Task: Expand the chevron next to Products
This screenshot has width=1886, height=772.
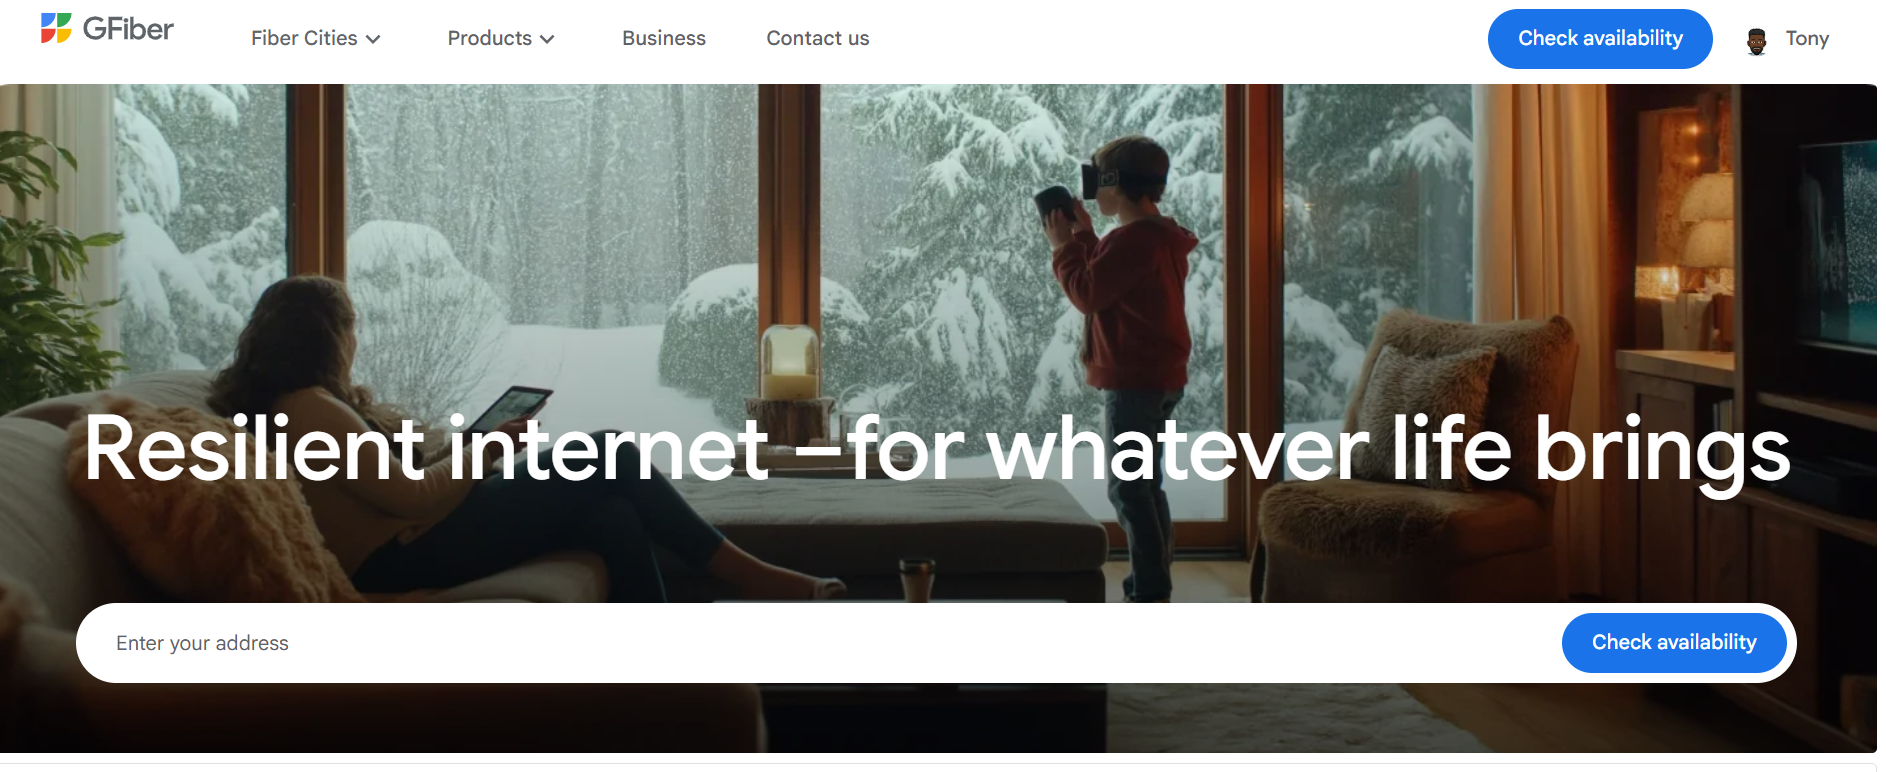Action: (x=547, y=39)
